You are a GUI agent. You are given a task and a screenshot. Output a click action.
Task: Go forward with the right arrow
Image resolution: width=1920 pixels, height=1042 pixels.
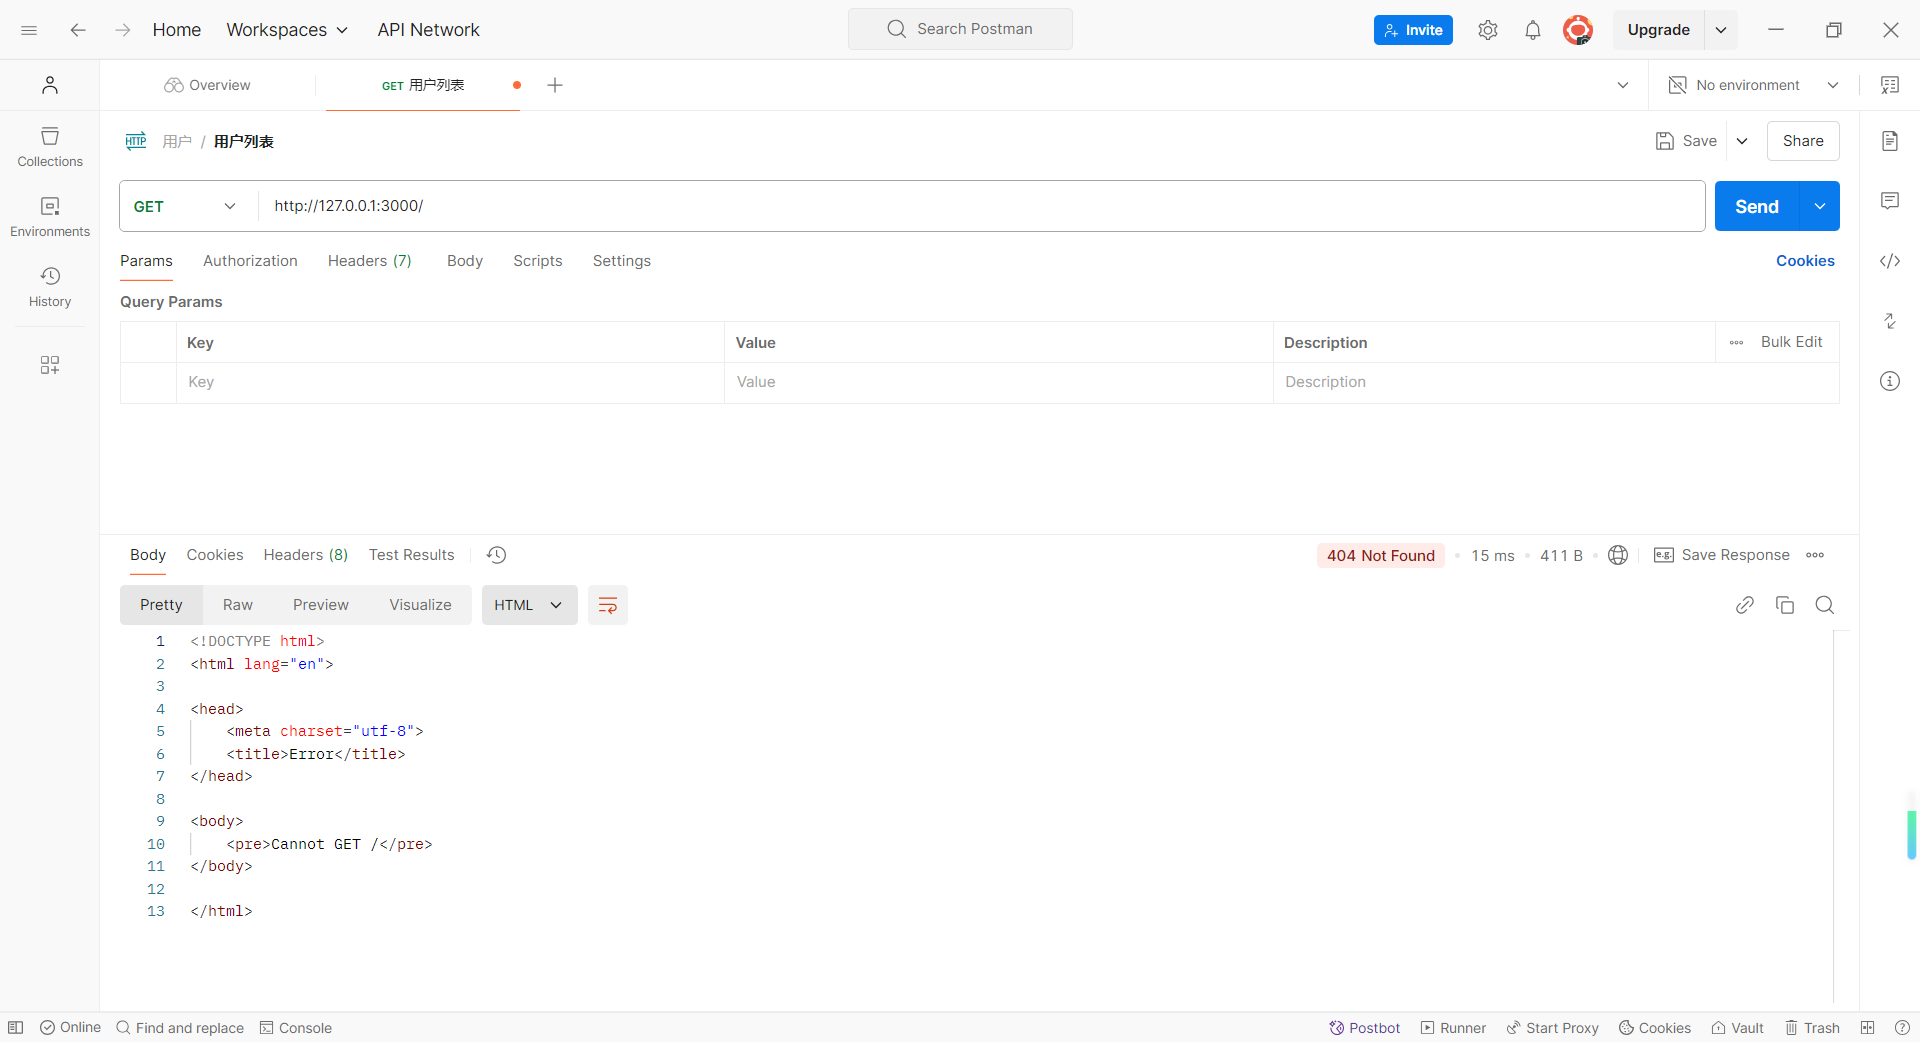[122, 30]
